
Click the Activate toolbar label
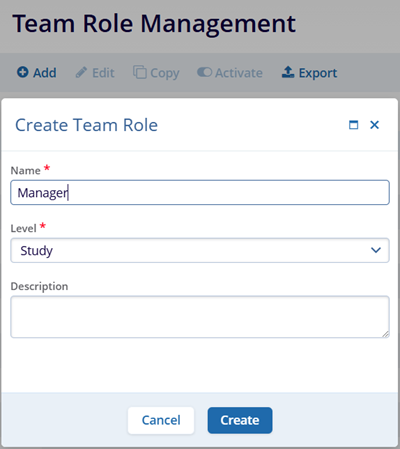[239, 73]
